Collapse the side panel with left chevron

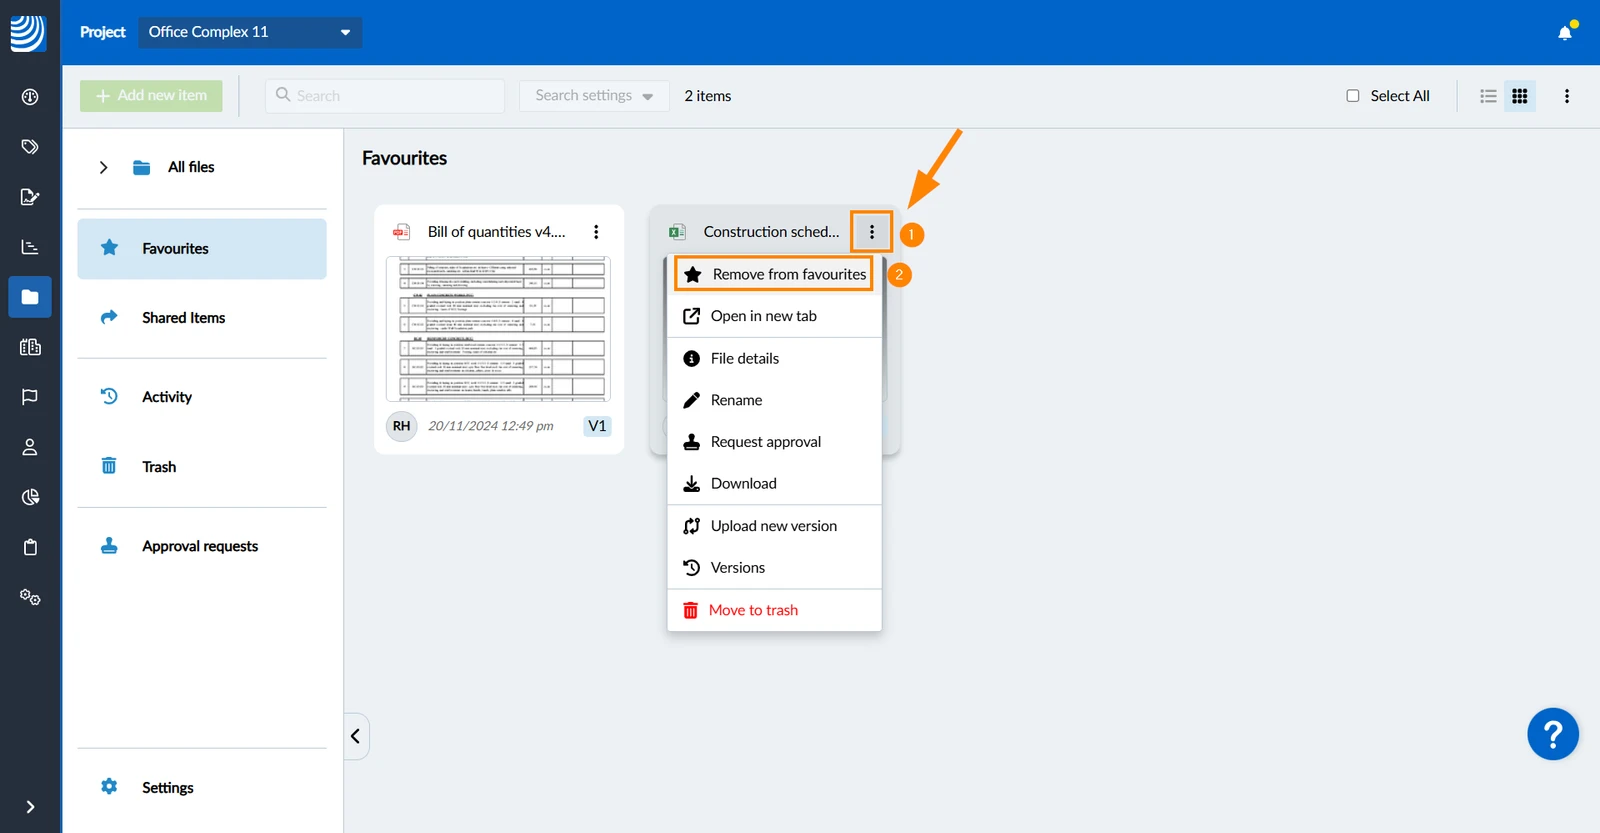point(356,736)
